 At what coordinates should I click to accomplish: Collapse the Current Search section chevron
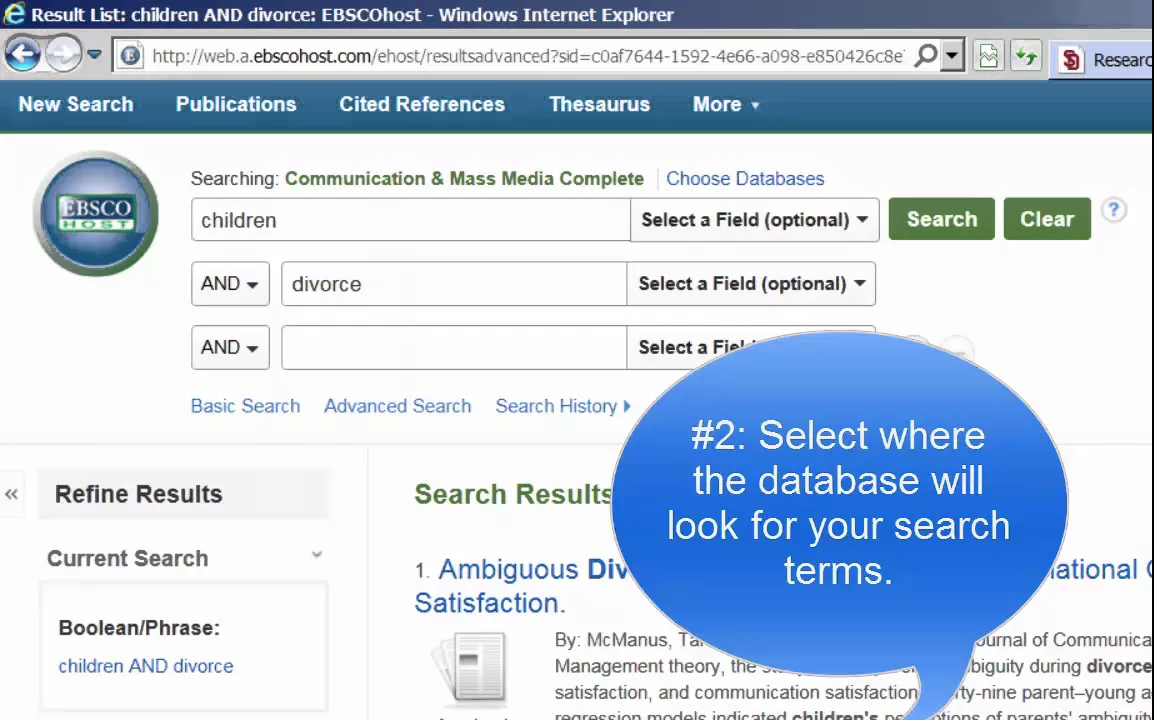coord(316,554)
